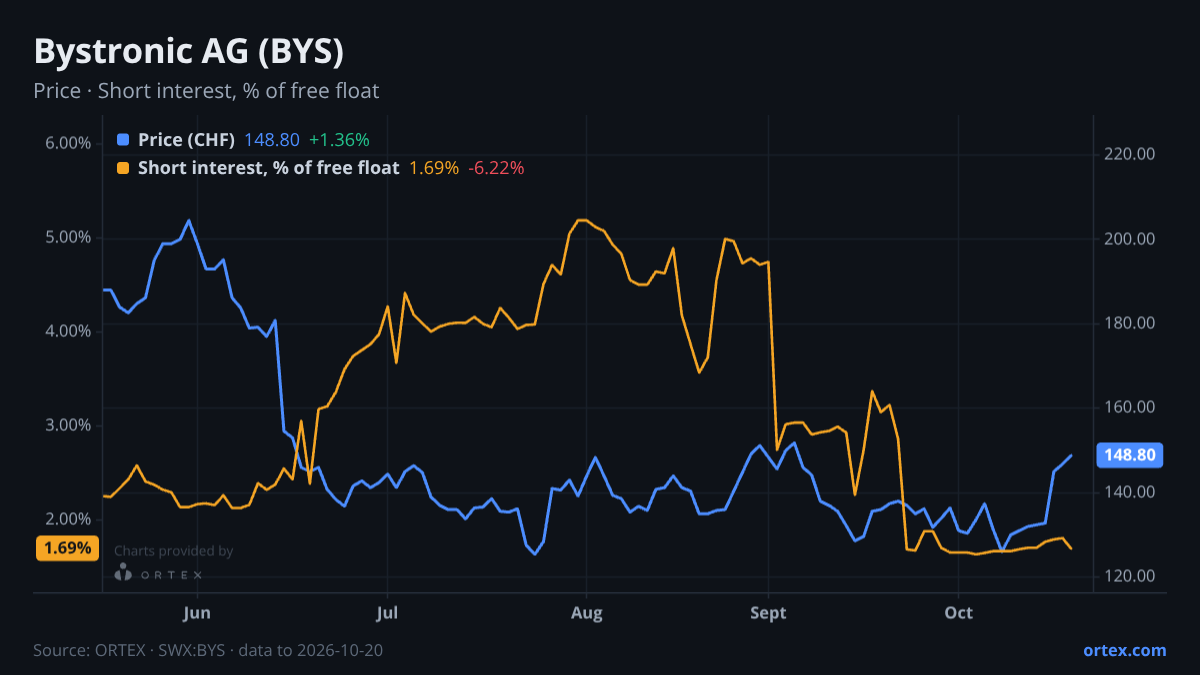Click the 140.00 right axis label
Screen dimensions: 1200x675
pyautogui.click(x=1131, y=492)
